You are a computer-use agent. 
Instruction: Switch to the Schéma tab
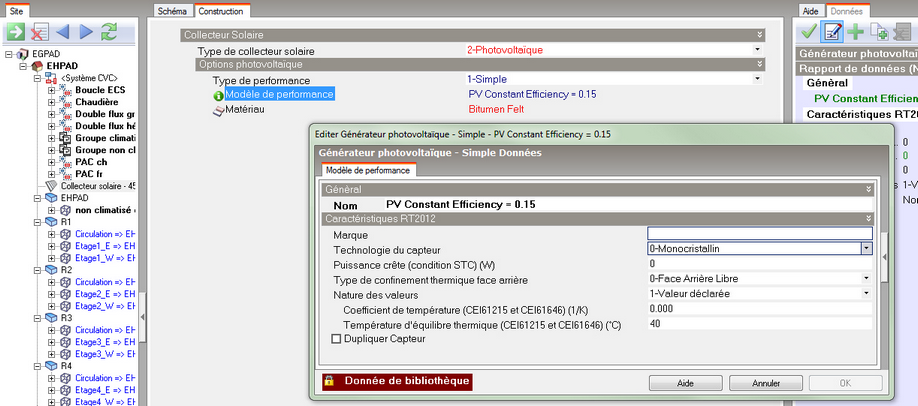pyautogui.click(x=174, y=10)
